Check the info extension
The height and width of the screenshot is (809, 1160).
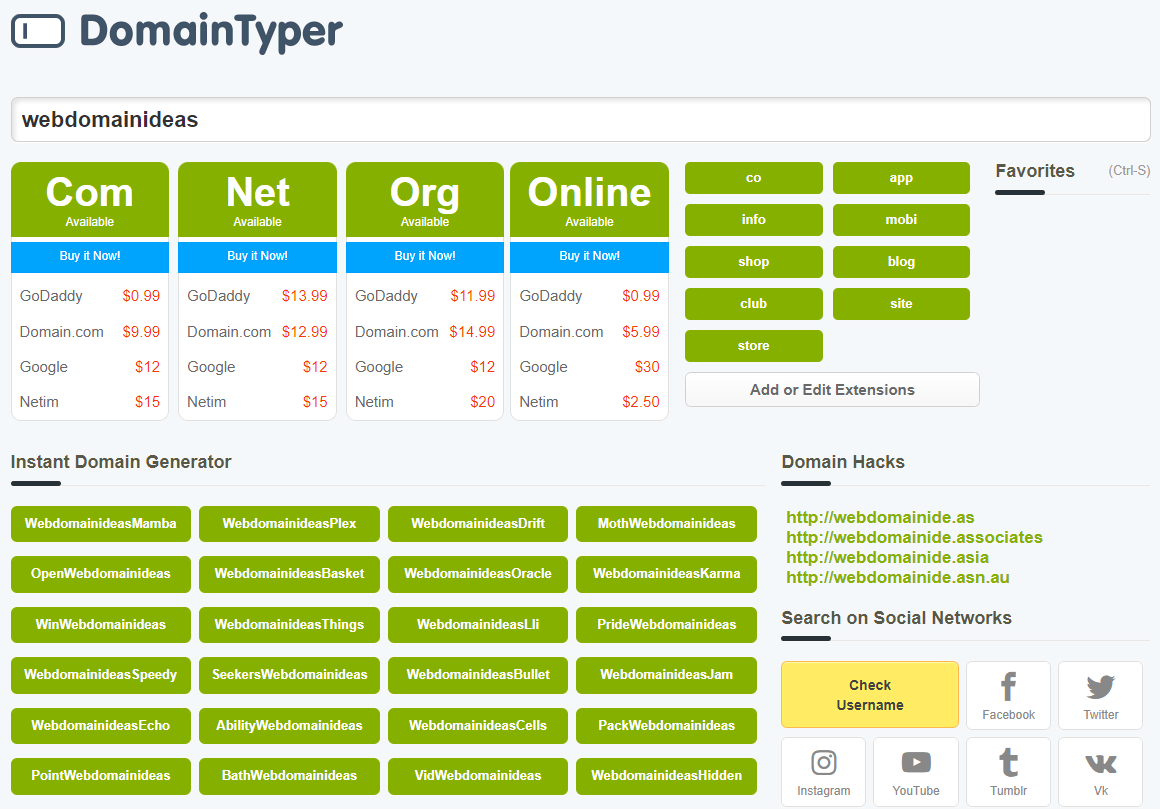click(754, 220)
